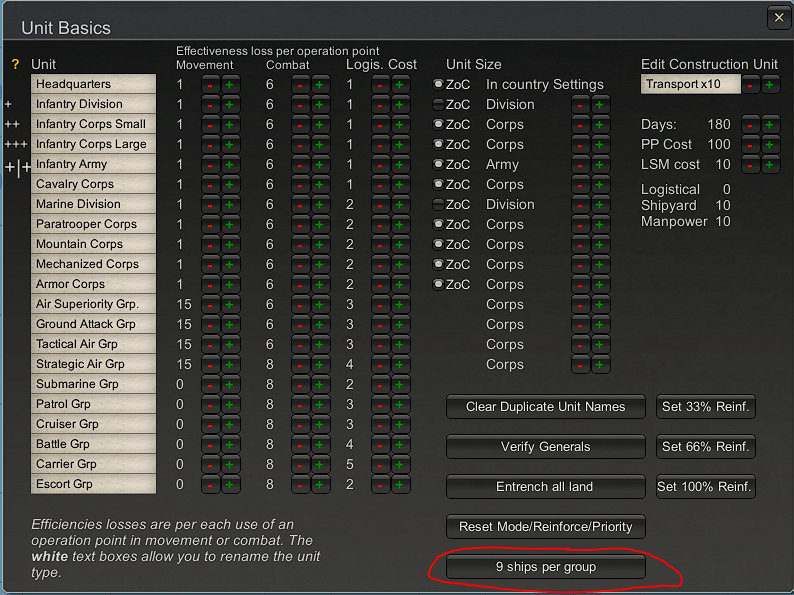Image resolution: width=794 pixels, height=595 pixels.
Task: Toggle ZoC for Cavalry Corps row
Action: tap(439, 185)
